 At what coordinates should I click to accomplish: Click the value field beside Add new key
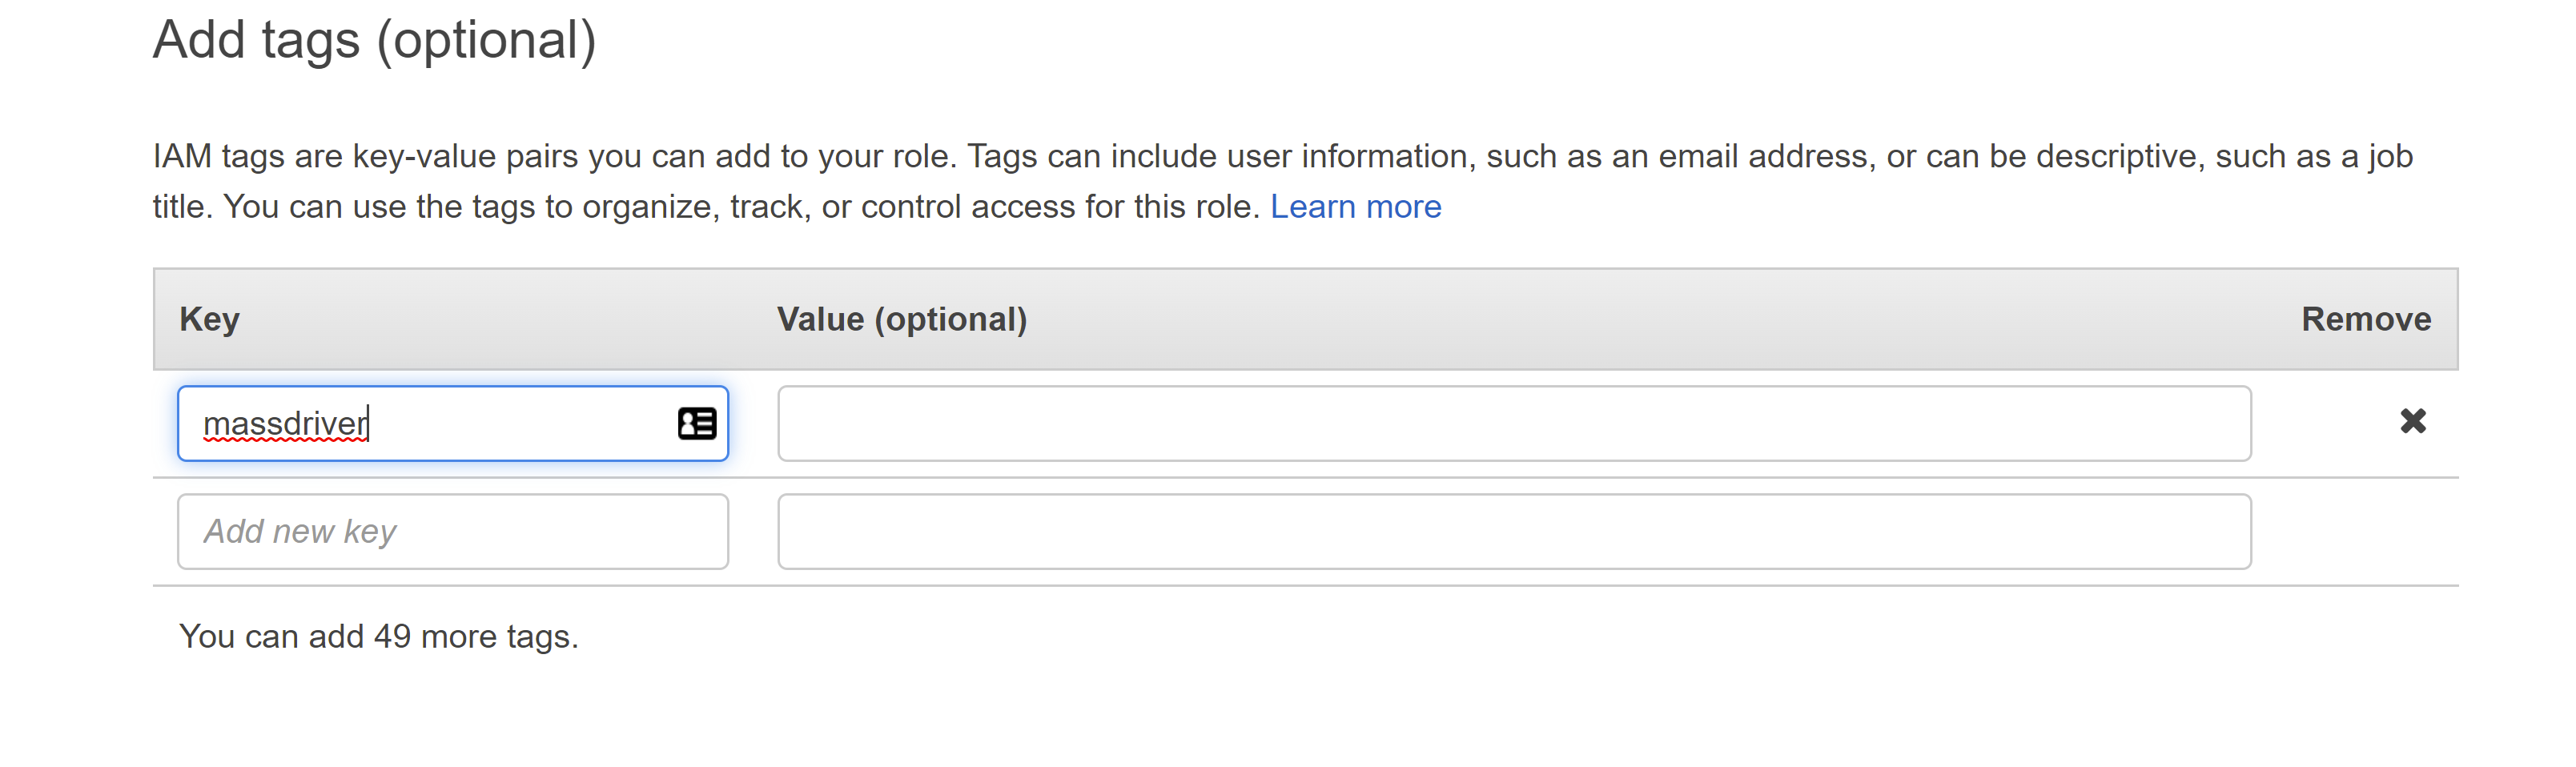click(x=1514, y=531)
